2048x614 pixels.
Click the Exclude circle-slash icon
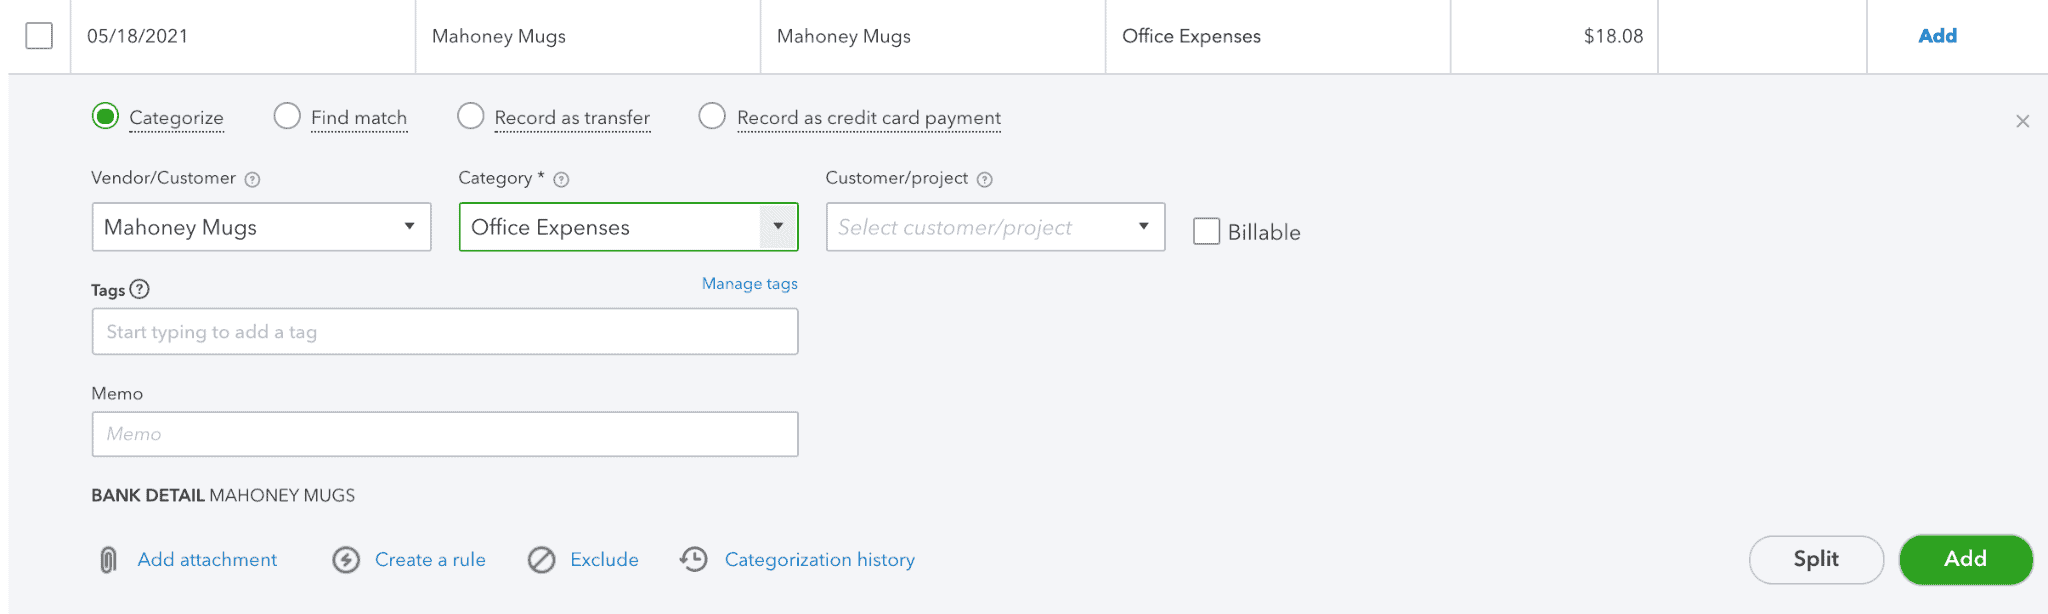tap(542, 560)
